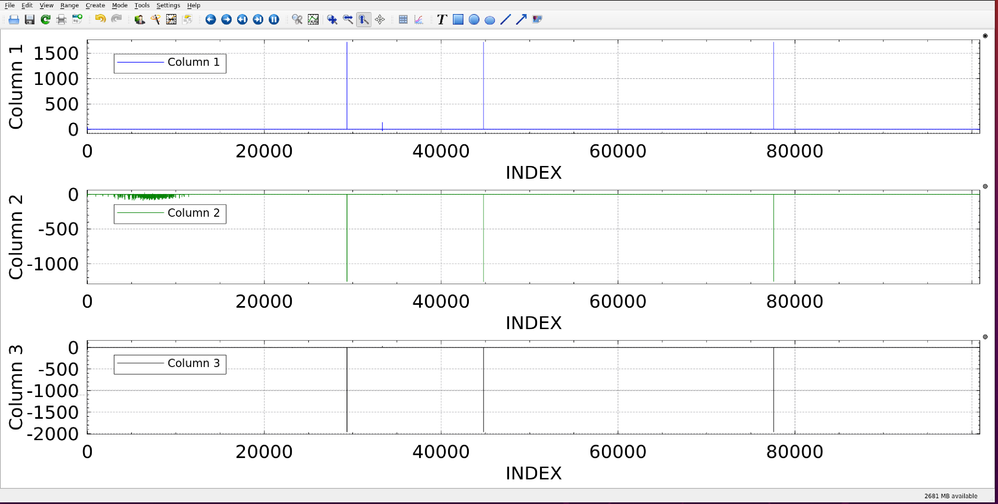Launch the Data Wizard icon

[x=139, y=20]
